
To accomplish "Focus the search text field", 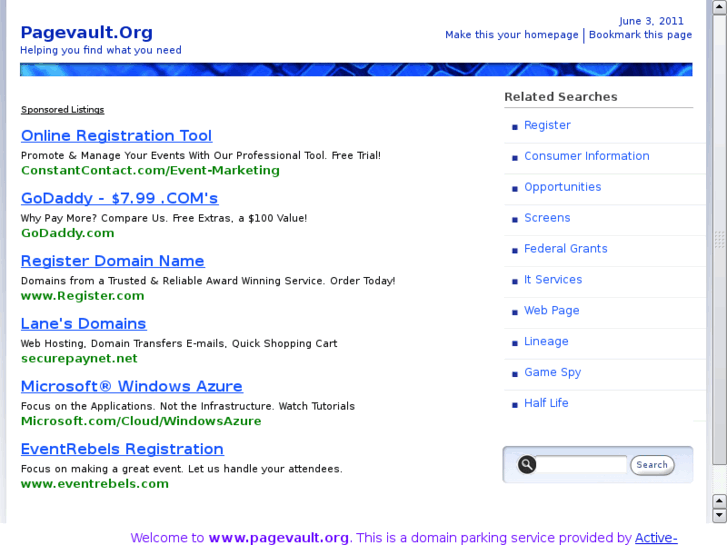I will (581, 464).
